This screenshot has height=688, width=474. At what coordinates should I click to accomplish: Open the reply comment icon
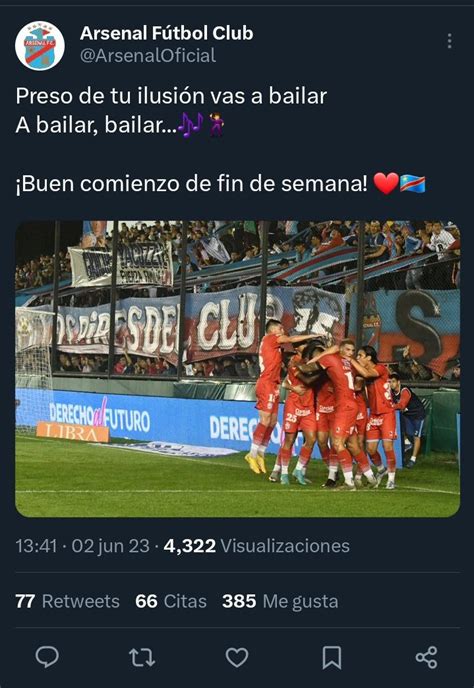pos(47,657)
